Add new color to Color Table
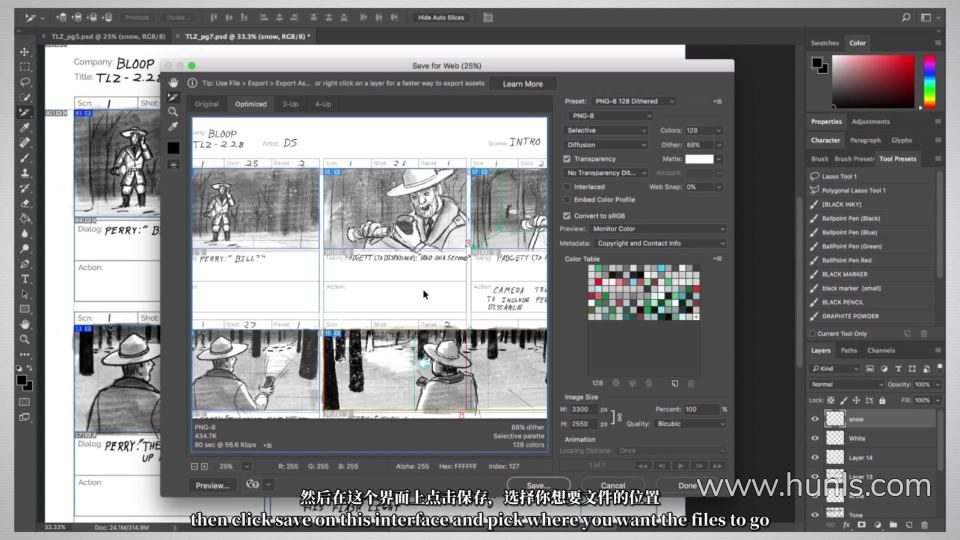This screenshot has height=540, width=960. (675, 383)
